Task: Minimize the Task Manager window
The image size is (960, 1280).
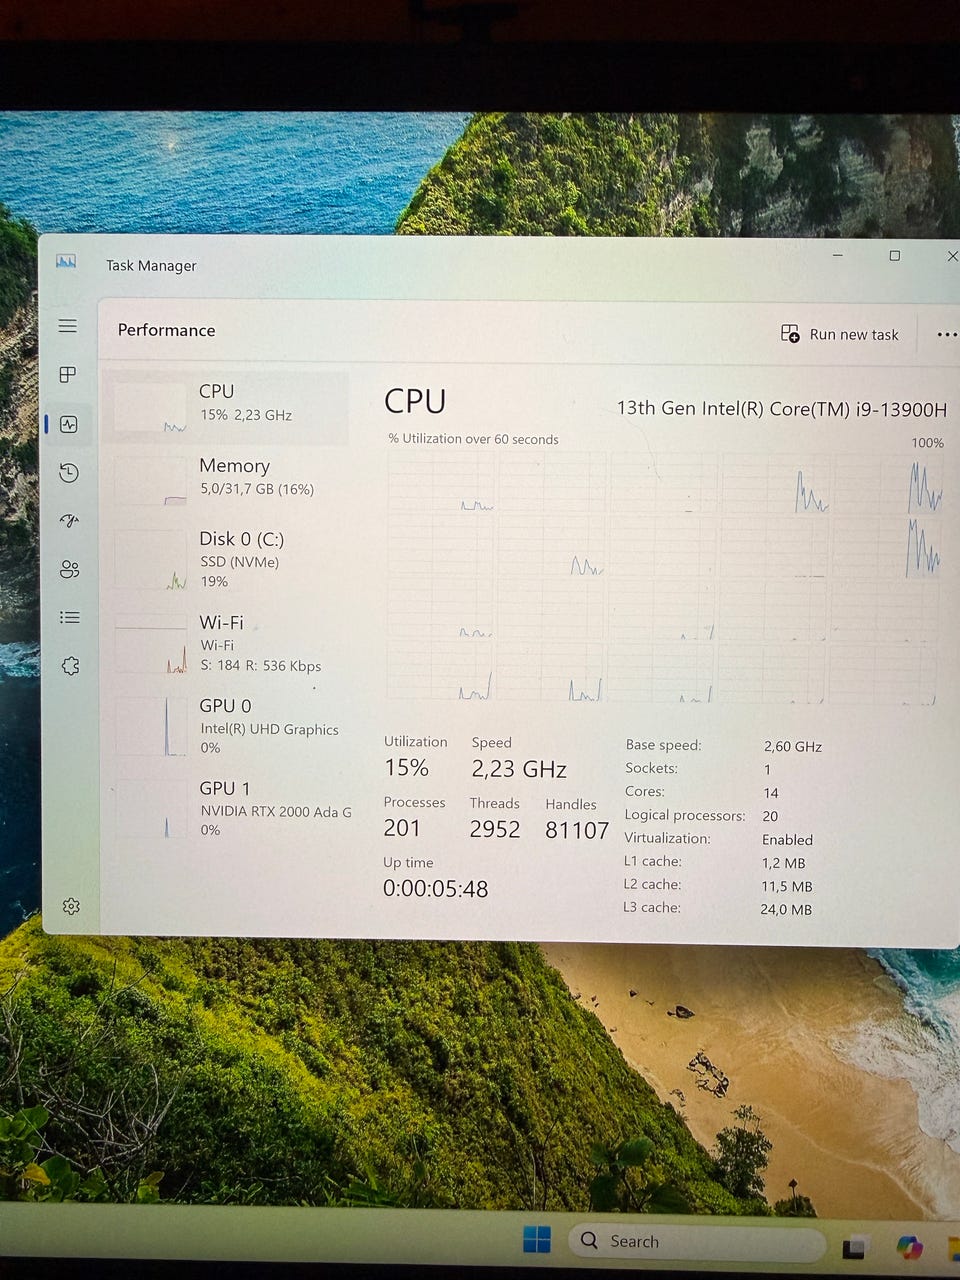Action: [838, 256]
